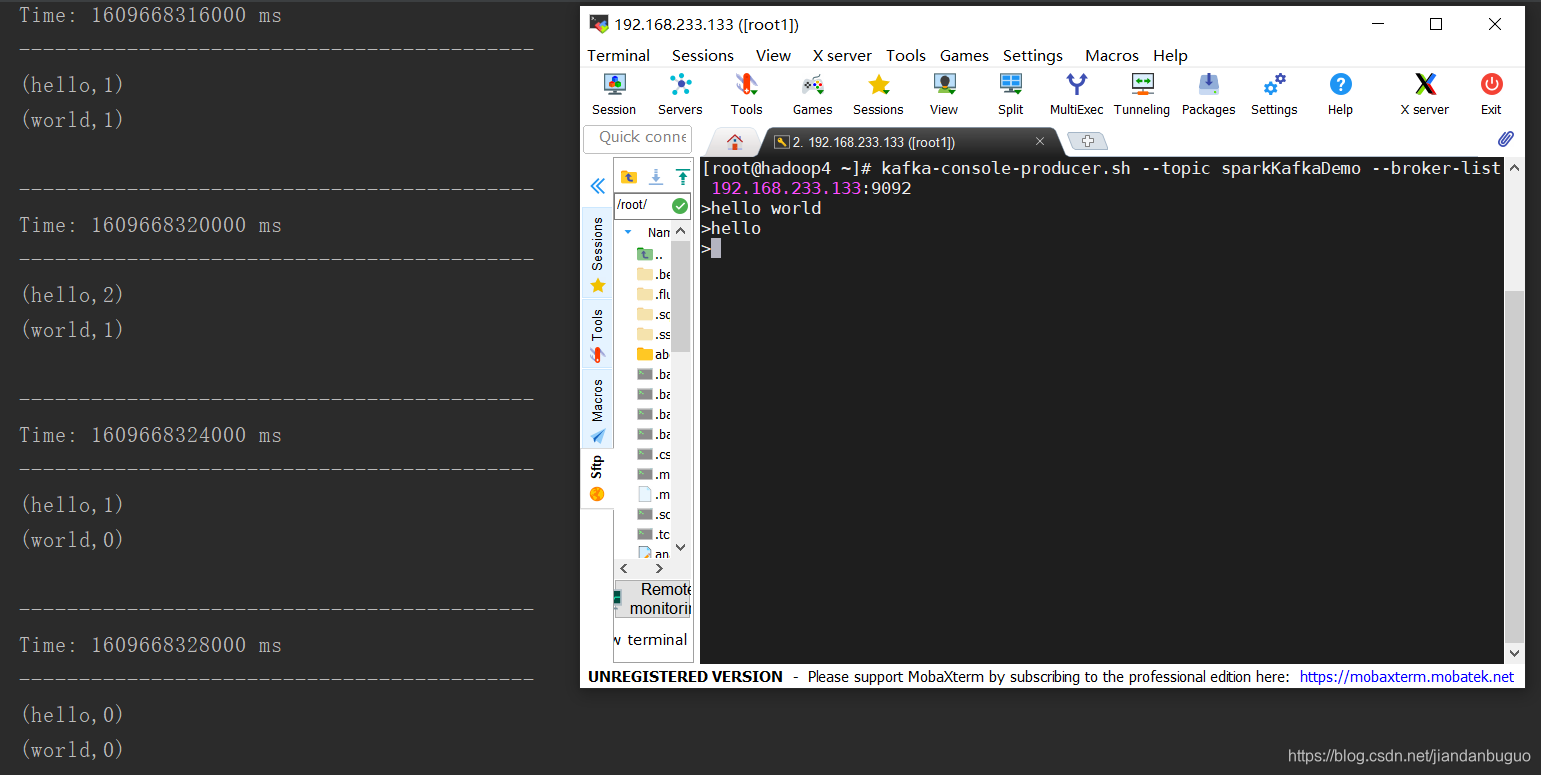The width and height of the screenshot is (1541, 775).
Task: Select the '.ss' folder row
Action: pos(653,334)
